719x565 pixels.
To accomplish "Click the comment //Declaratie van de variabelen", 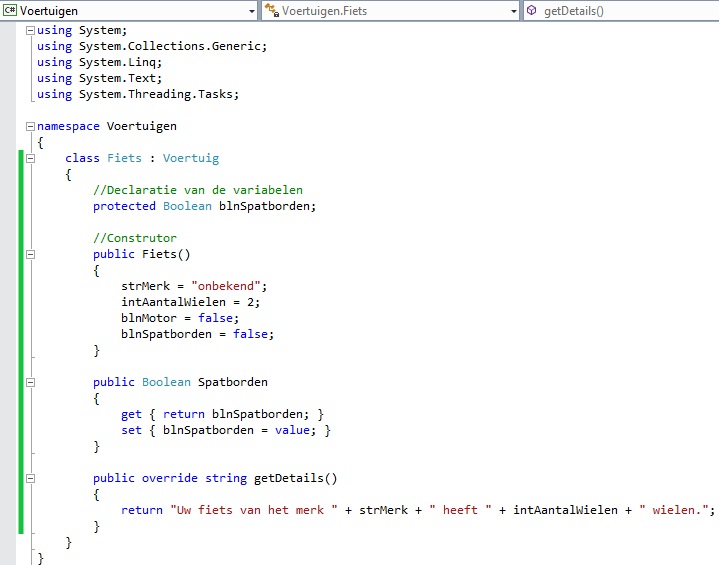I will [198, 190].
